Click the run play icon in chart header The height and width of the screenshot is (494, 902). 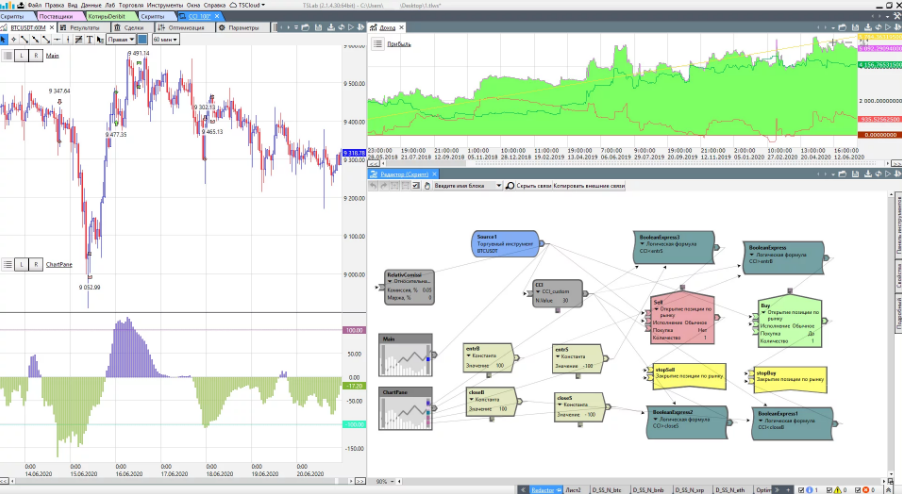click(x=350, y=27)
